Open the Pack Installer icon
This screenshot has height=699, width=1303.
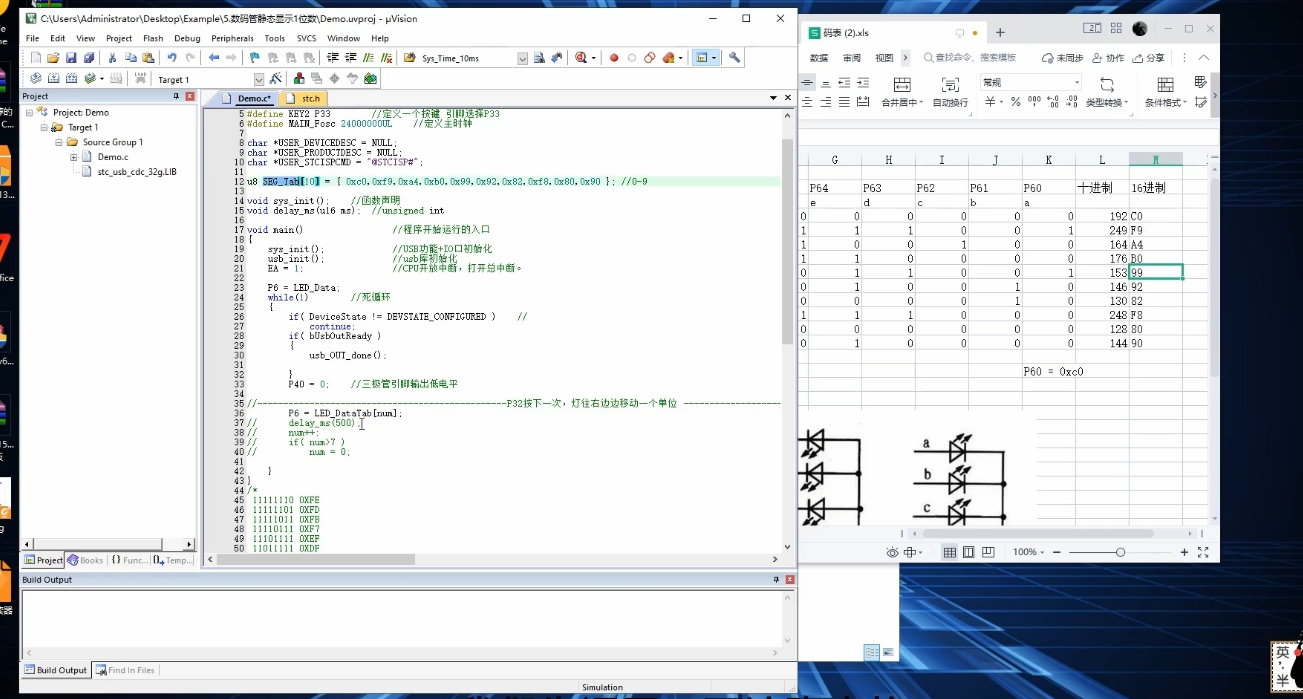pos(370,78)
